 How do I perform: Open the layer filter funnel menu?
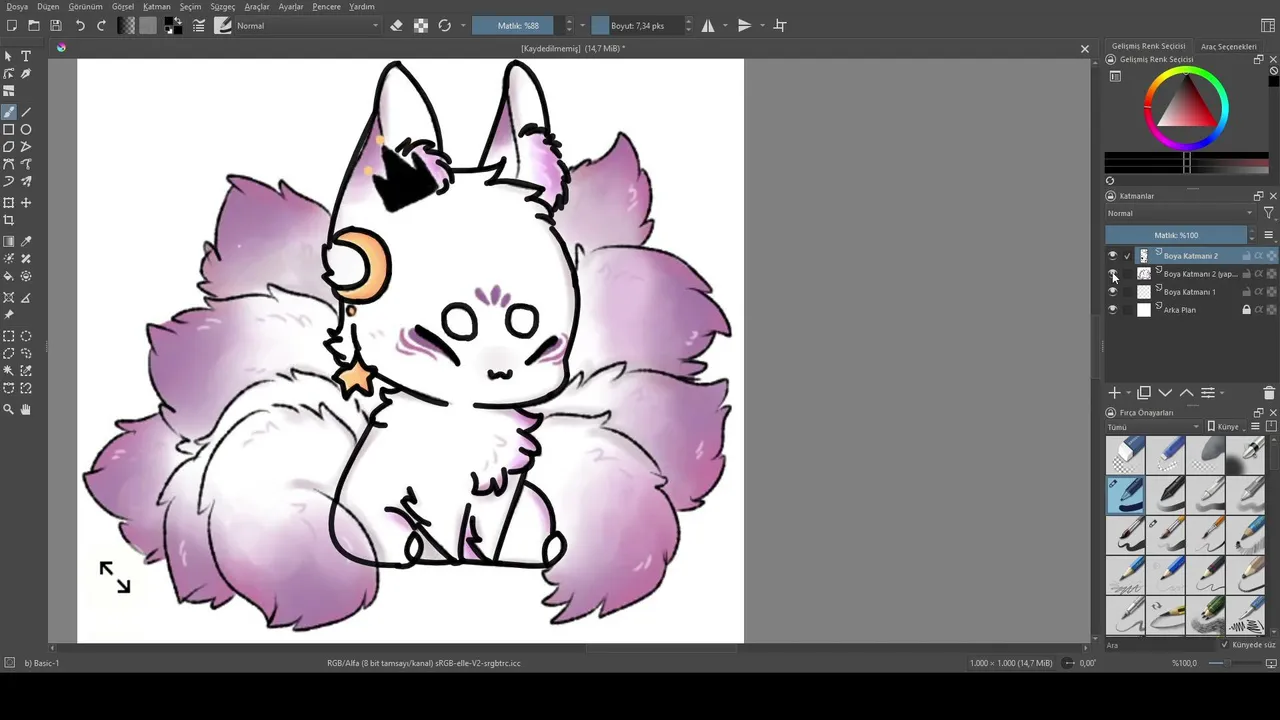[1269, 213]
